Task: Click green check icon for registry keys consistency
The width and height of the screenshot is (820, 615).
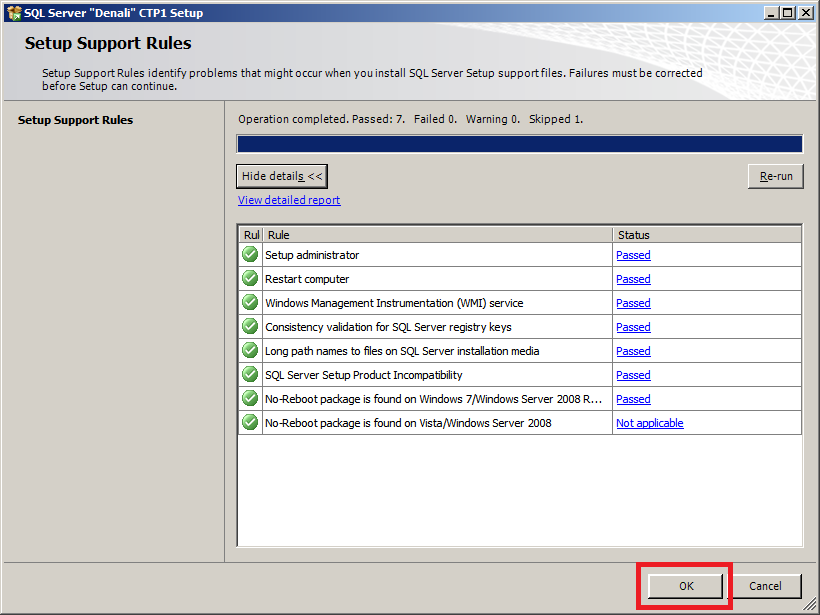Action: coord(250,326)
